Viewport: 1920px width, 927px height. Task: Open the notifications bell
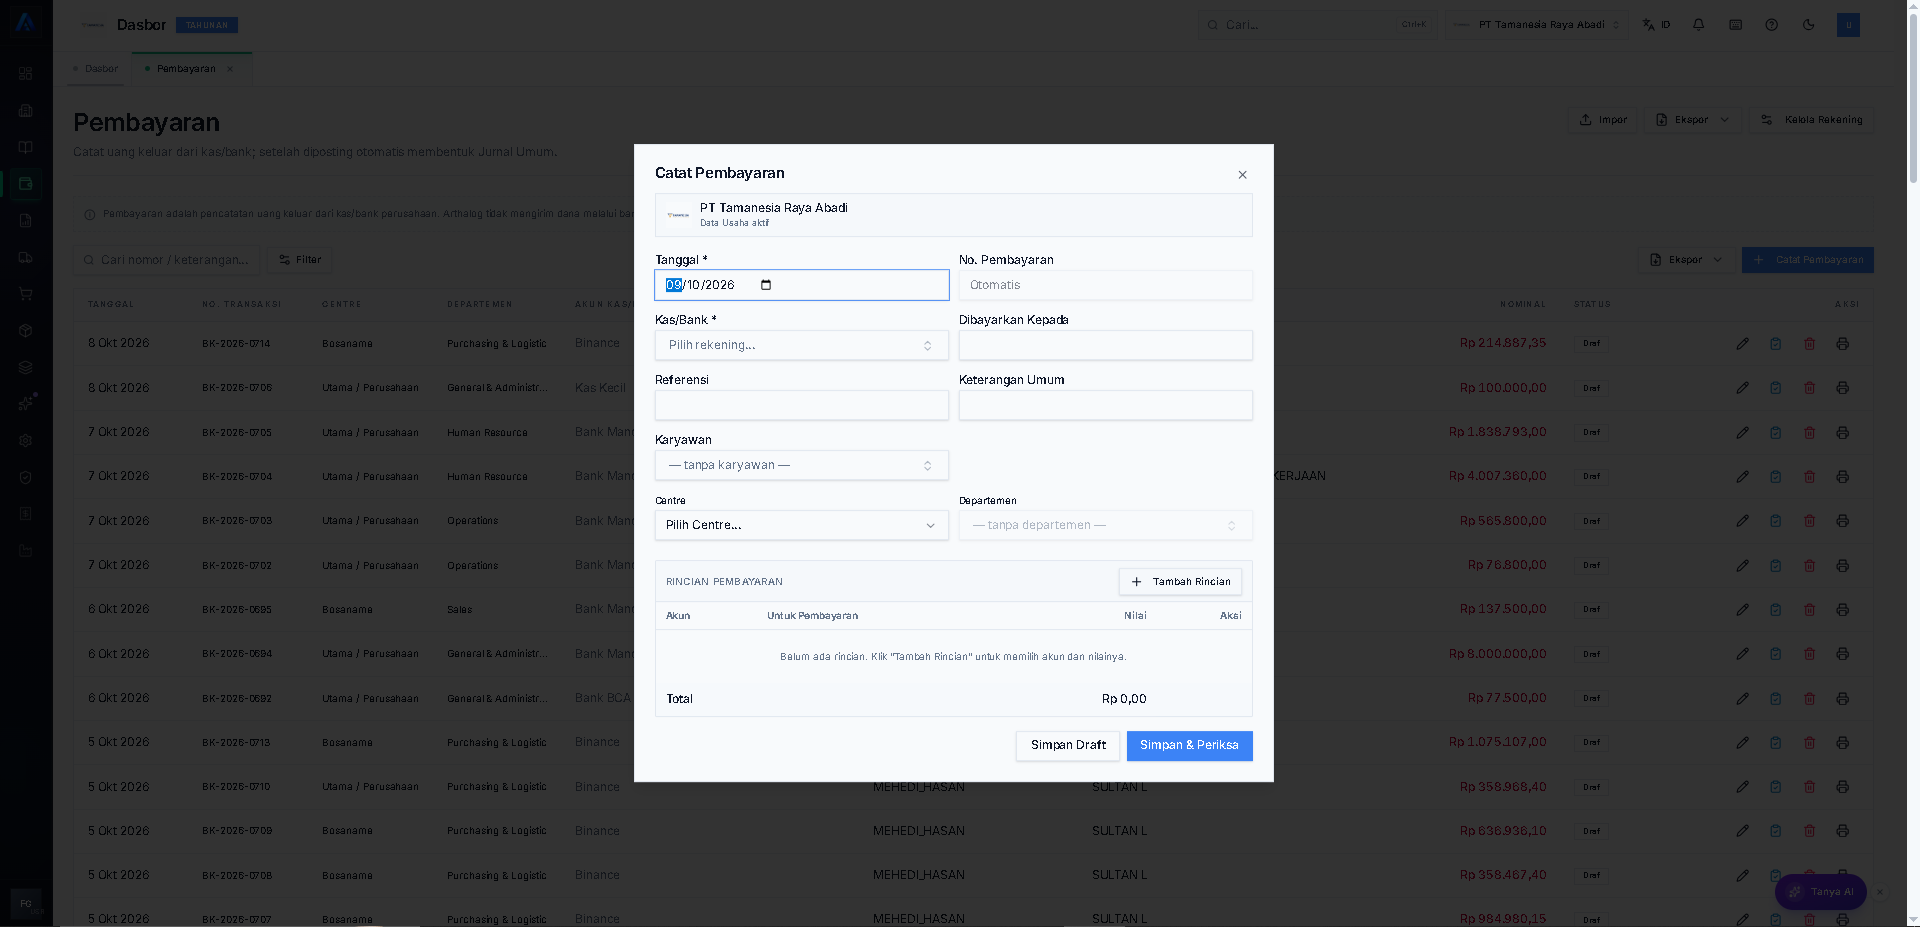1698,25
